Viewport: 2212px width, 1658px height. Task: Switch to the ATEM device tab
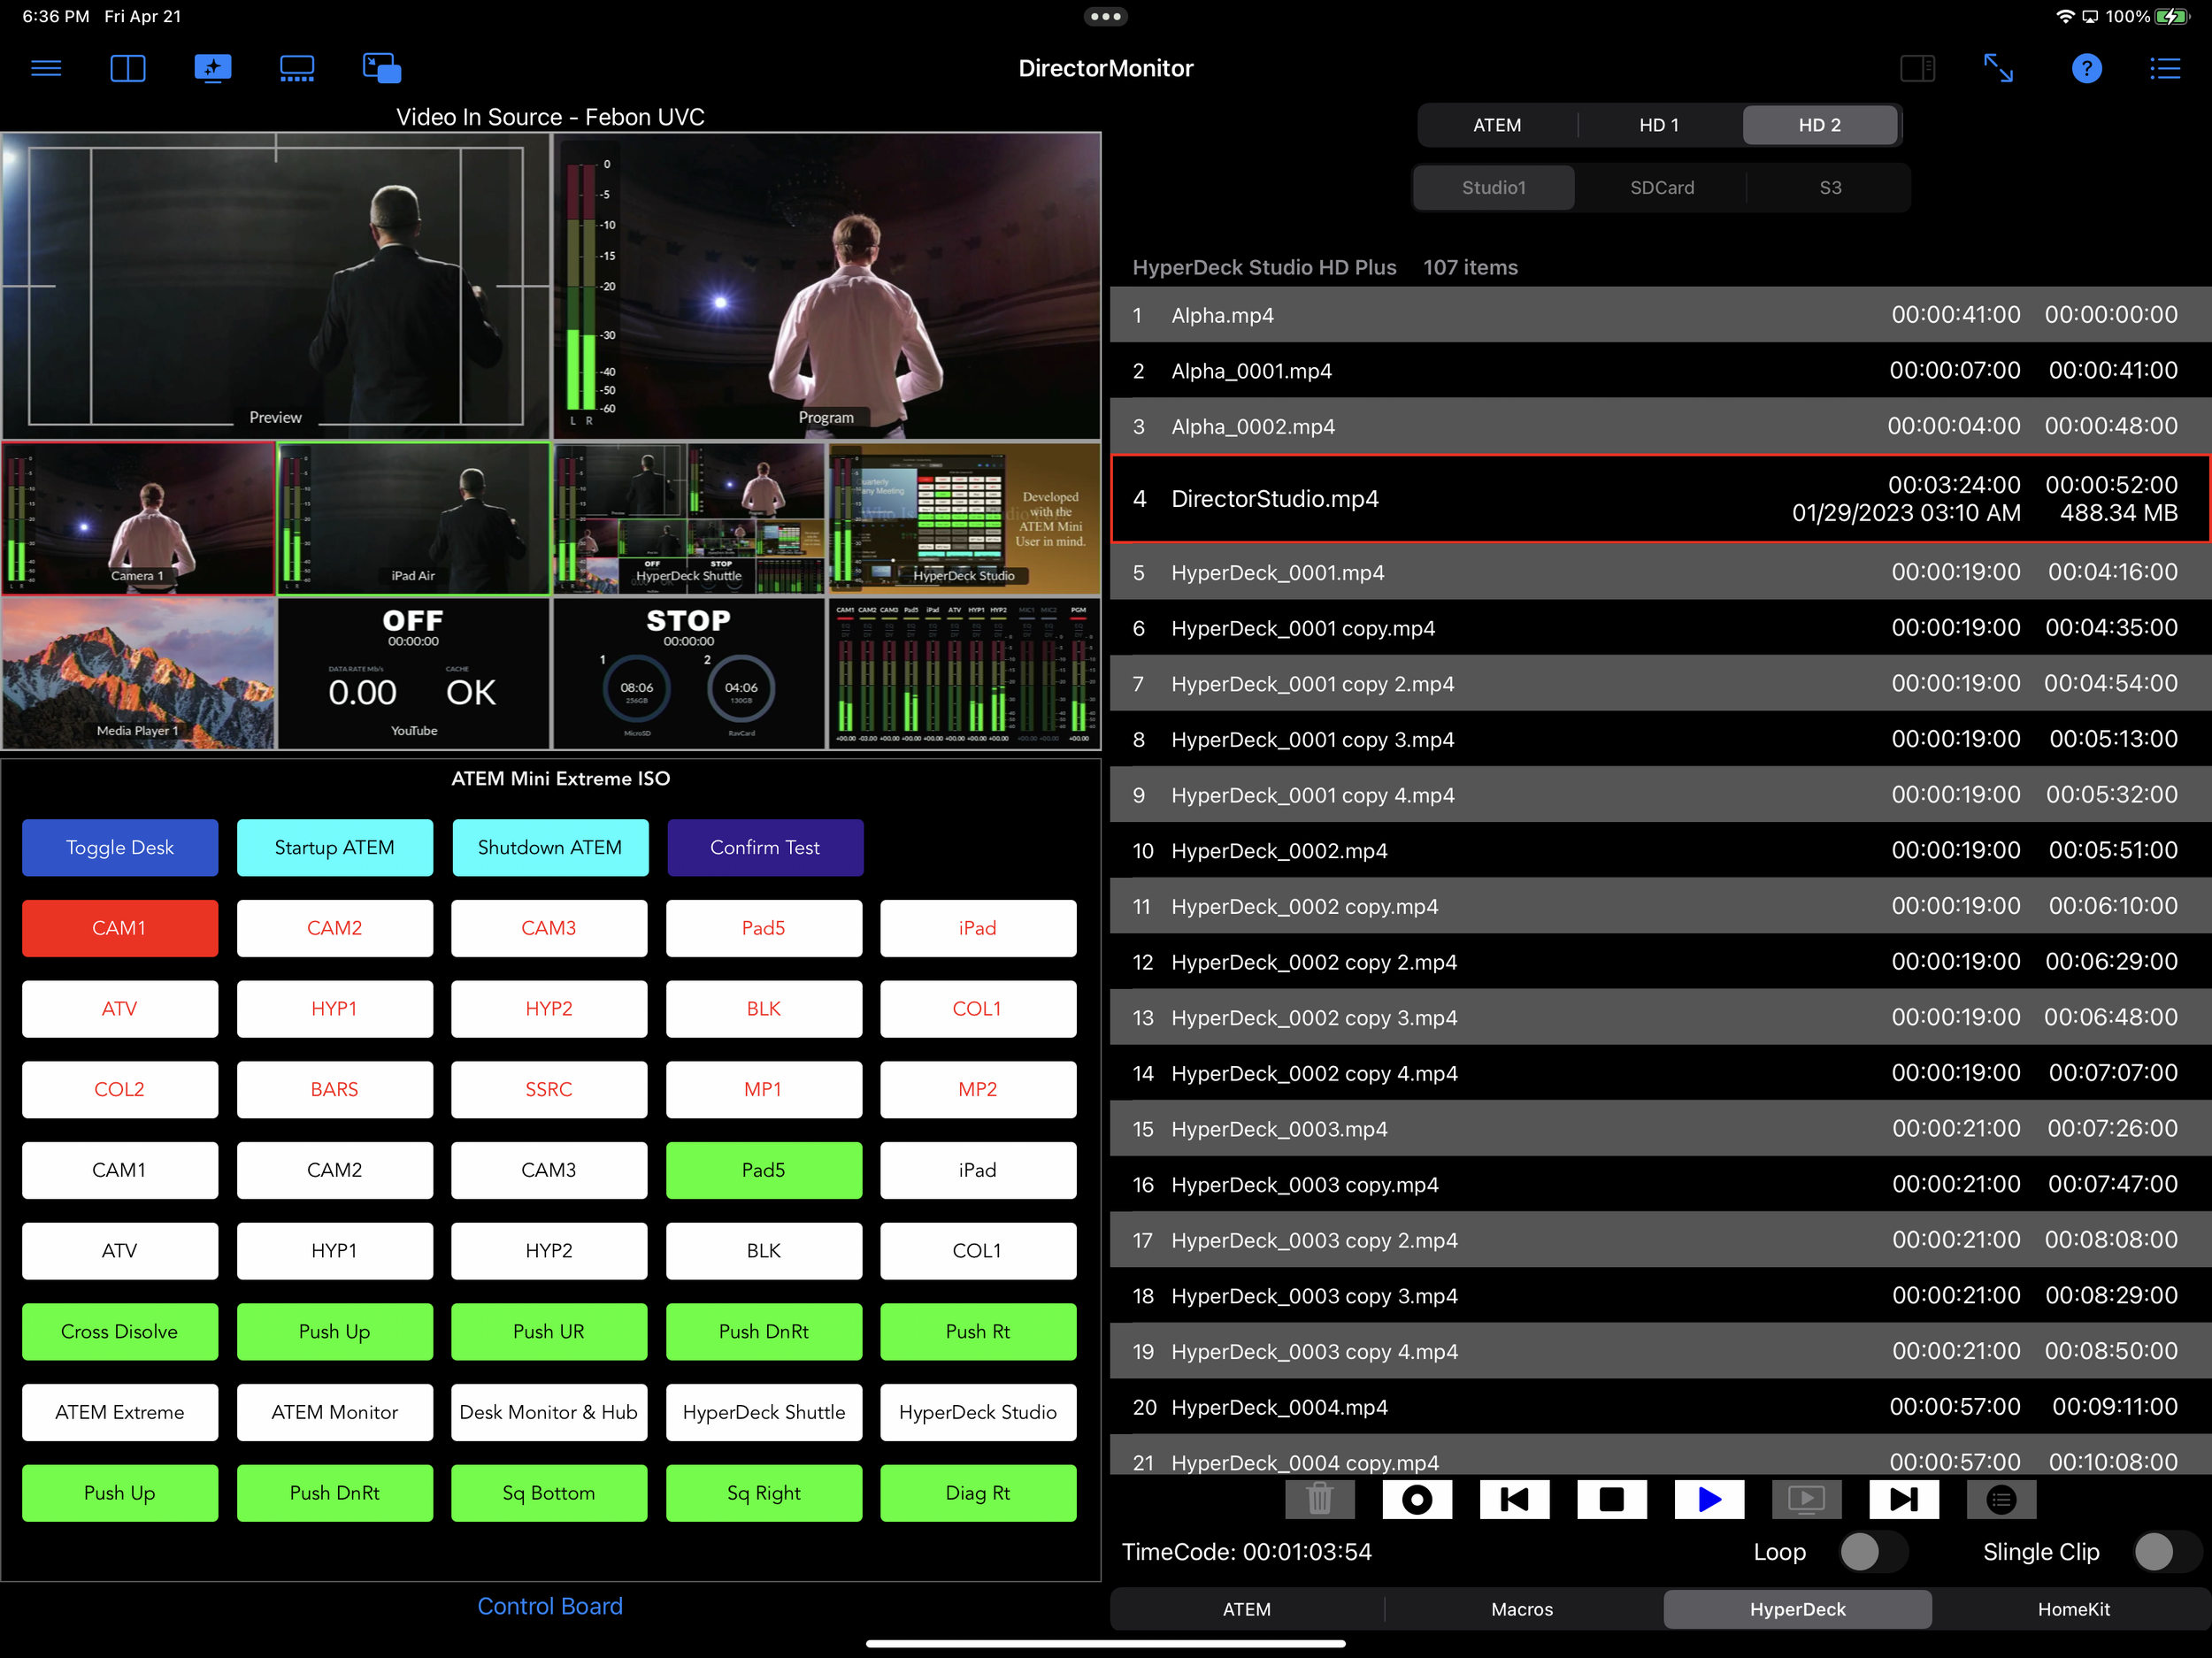pos(1497,125)
